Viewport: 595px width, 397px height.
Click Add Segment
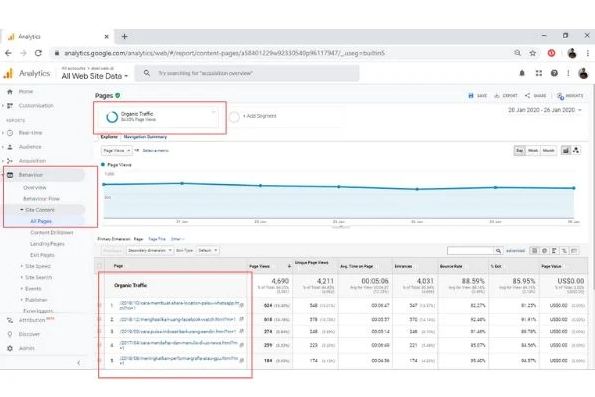[260, 116]
